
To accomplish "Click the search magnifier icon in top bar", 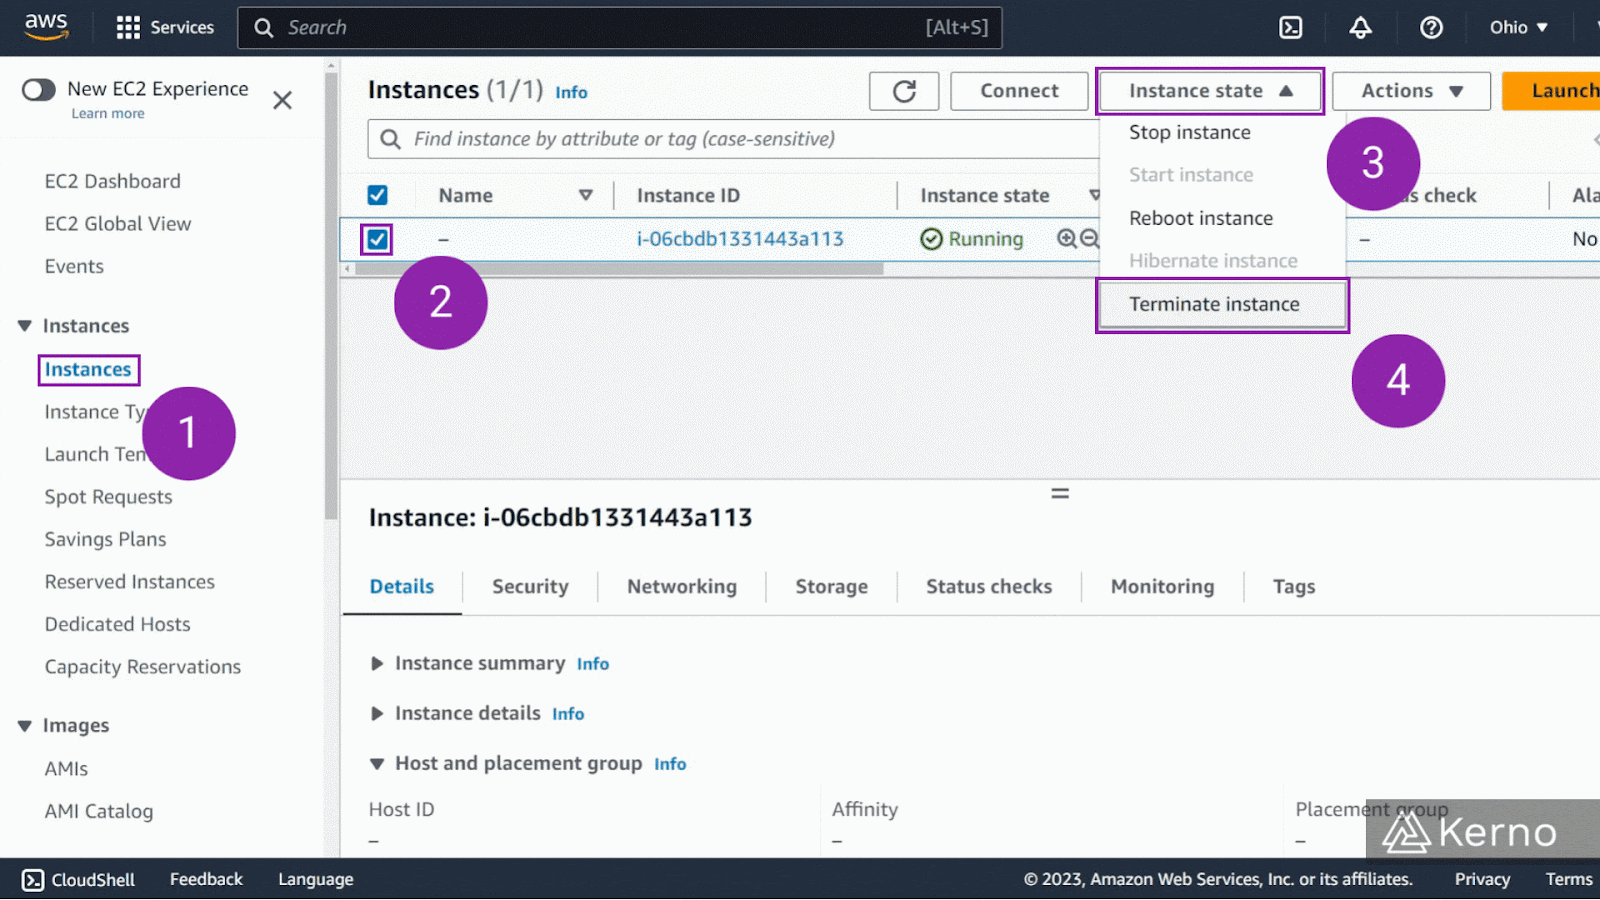I will 264,28.
